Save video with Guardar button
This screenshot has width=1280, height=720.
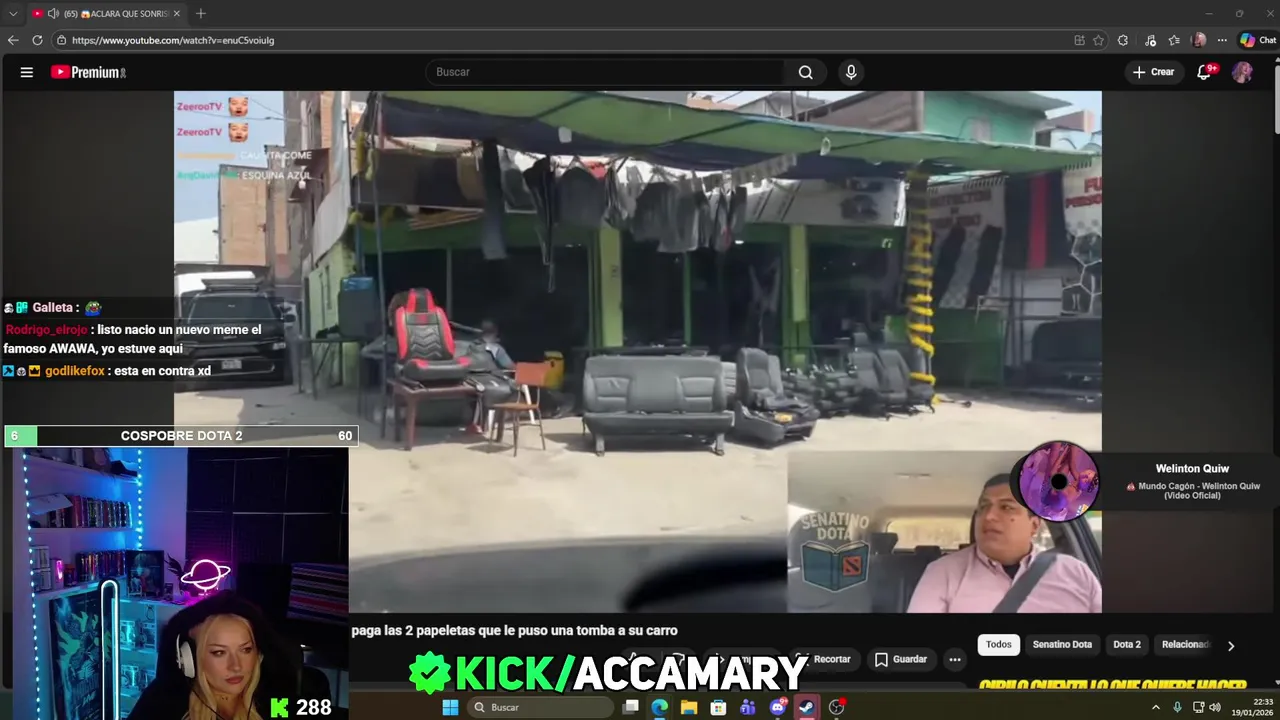click(901, 659)
